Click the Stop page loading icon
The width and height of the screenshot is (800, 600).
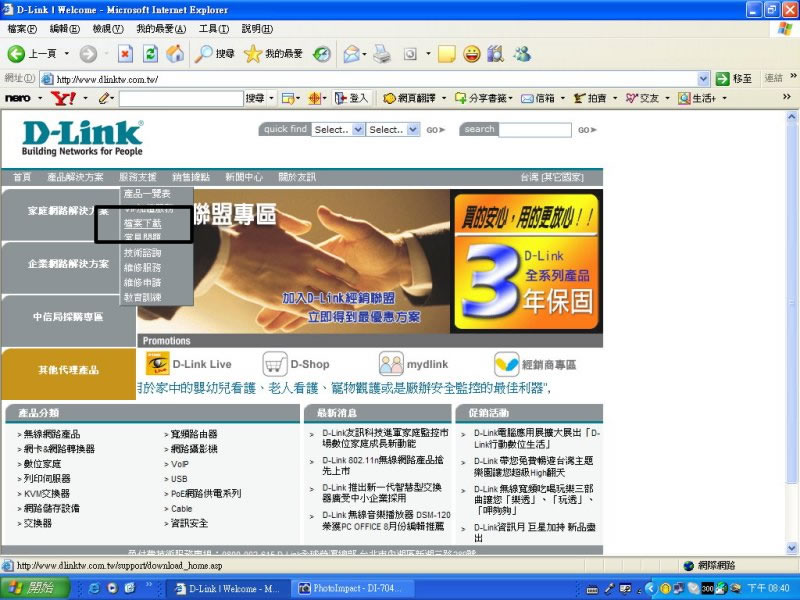click(x=126, y=54)
